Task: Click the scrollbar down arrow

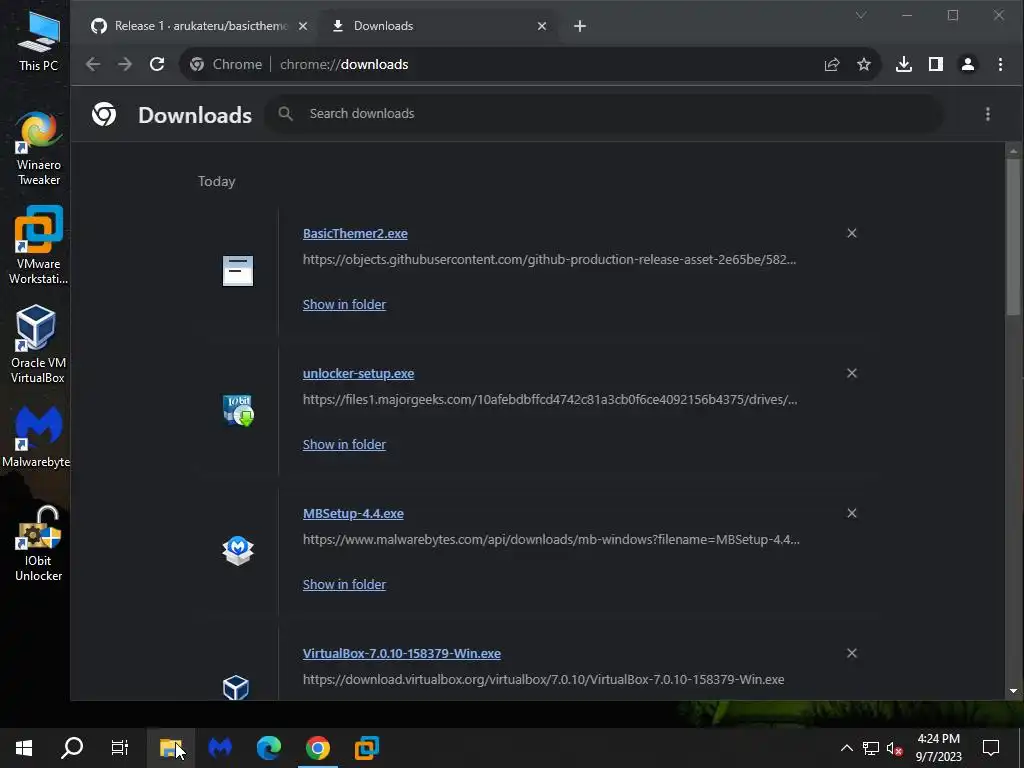Action: (1013, 691)
